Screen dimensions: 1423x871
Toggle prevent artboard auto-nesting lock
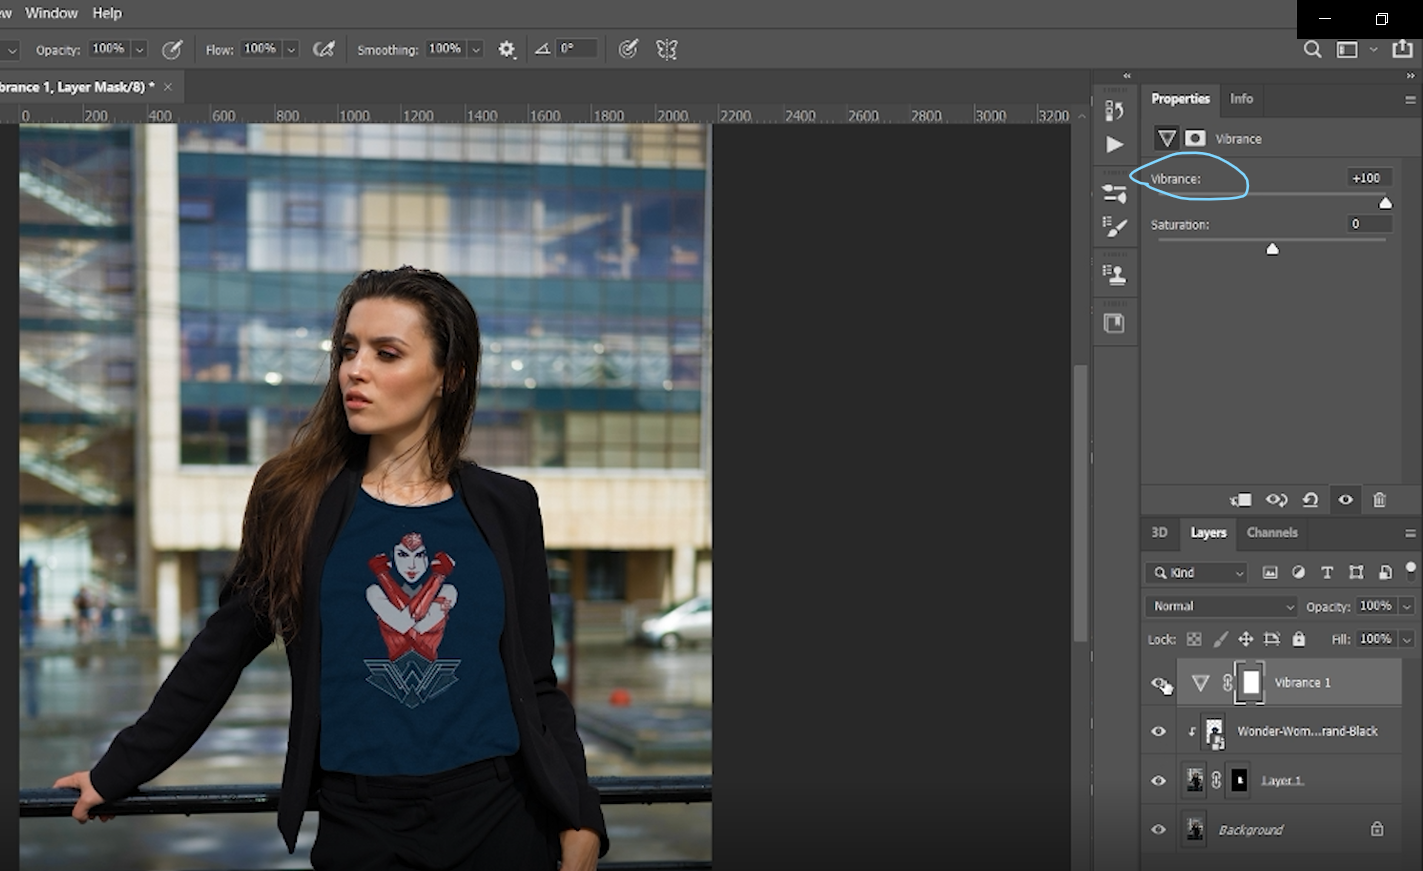[1272, 639]
